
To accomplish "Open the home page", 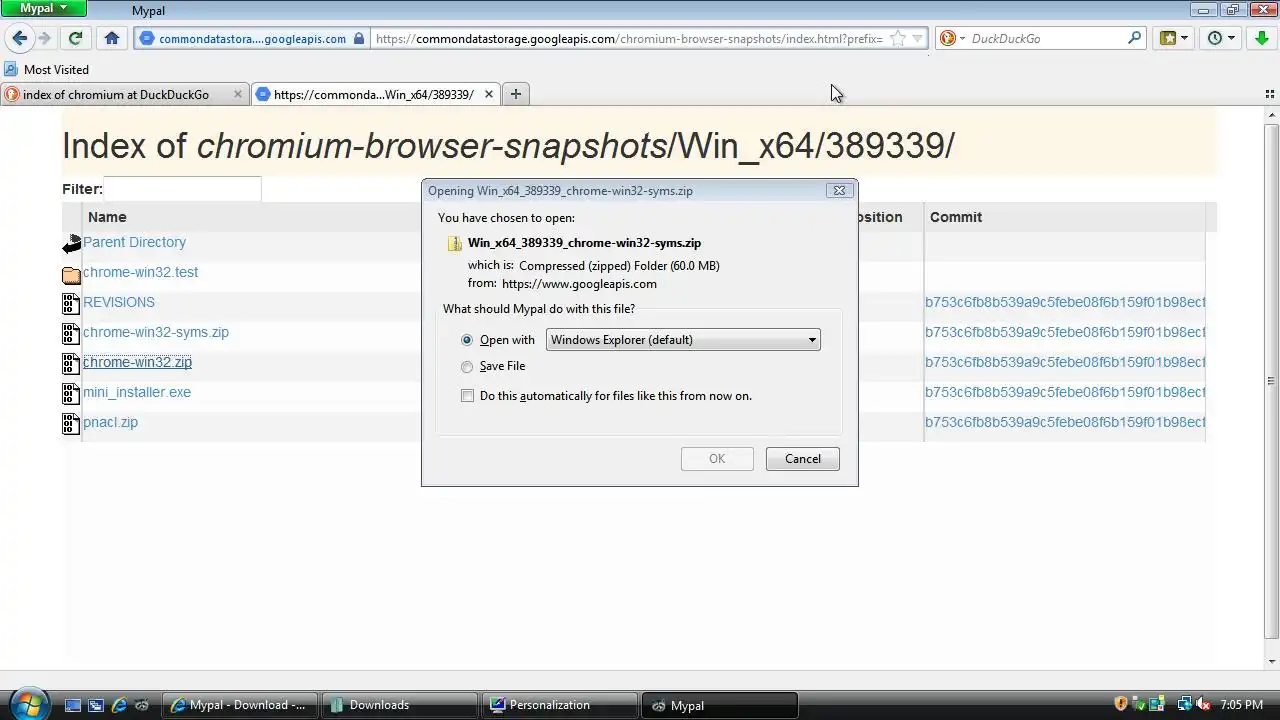I will (112, 38).
